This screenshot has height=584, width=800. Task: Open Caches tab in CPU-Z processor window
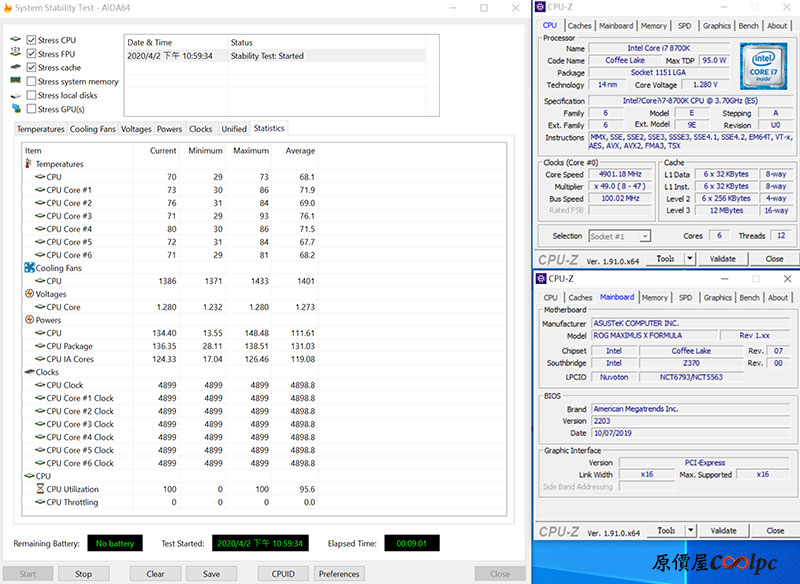coord(580,26)
